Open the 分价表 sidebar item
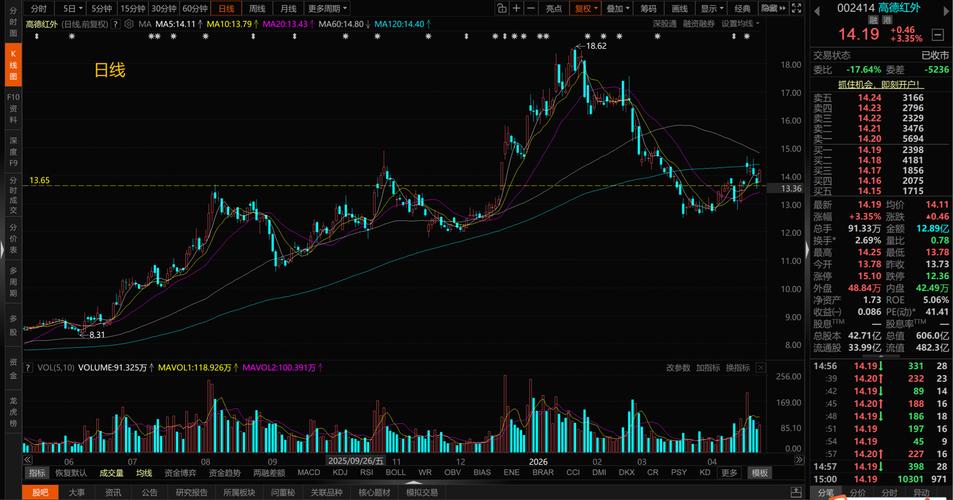The height and width of the screenshot is (500, 953). point(13,238)
